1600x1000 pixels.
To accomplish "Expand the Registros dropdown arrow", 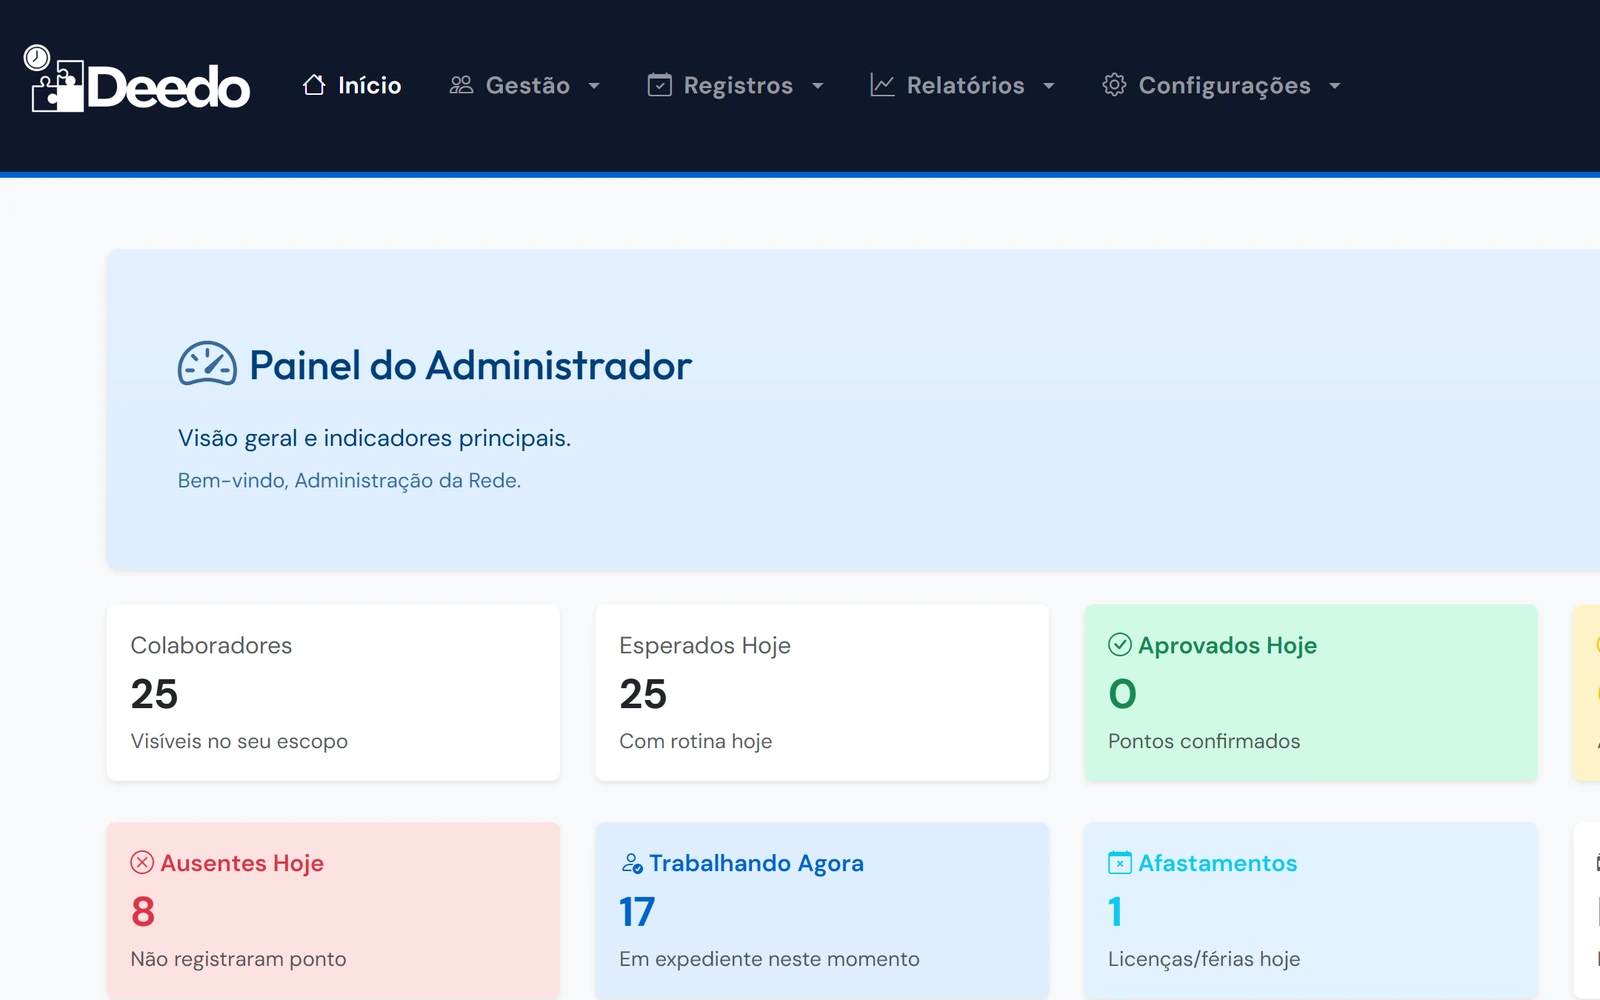I will 818,86.
